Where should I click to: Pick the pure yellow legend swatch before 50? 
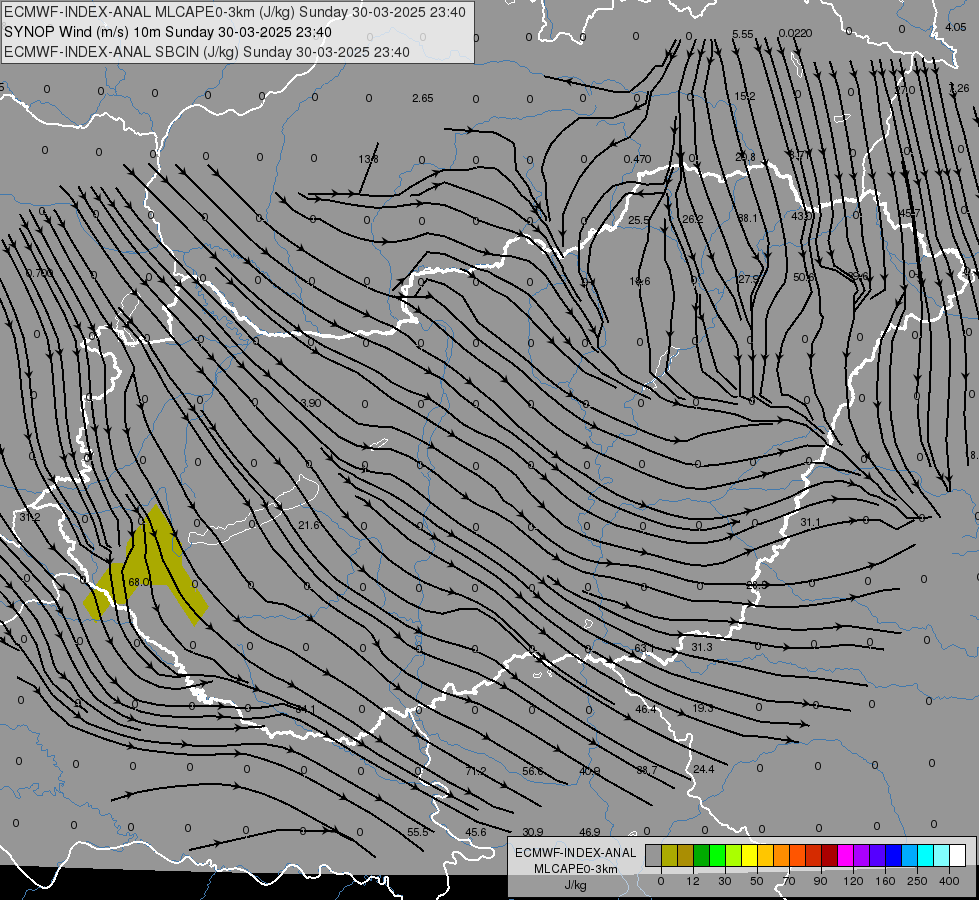point(749,855)
